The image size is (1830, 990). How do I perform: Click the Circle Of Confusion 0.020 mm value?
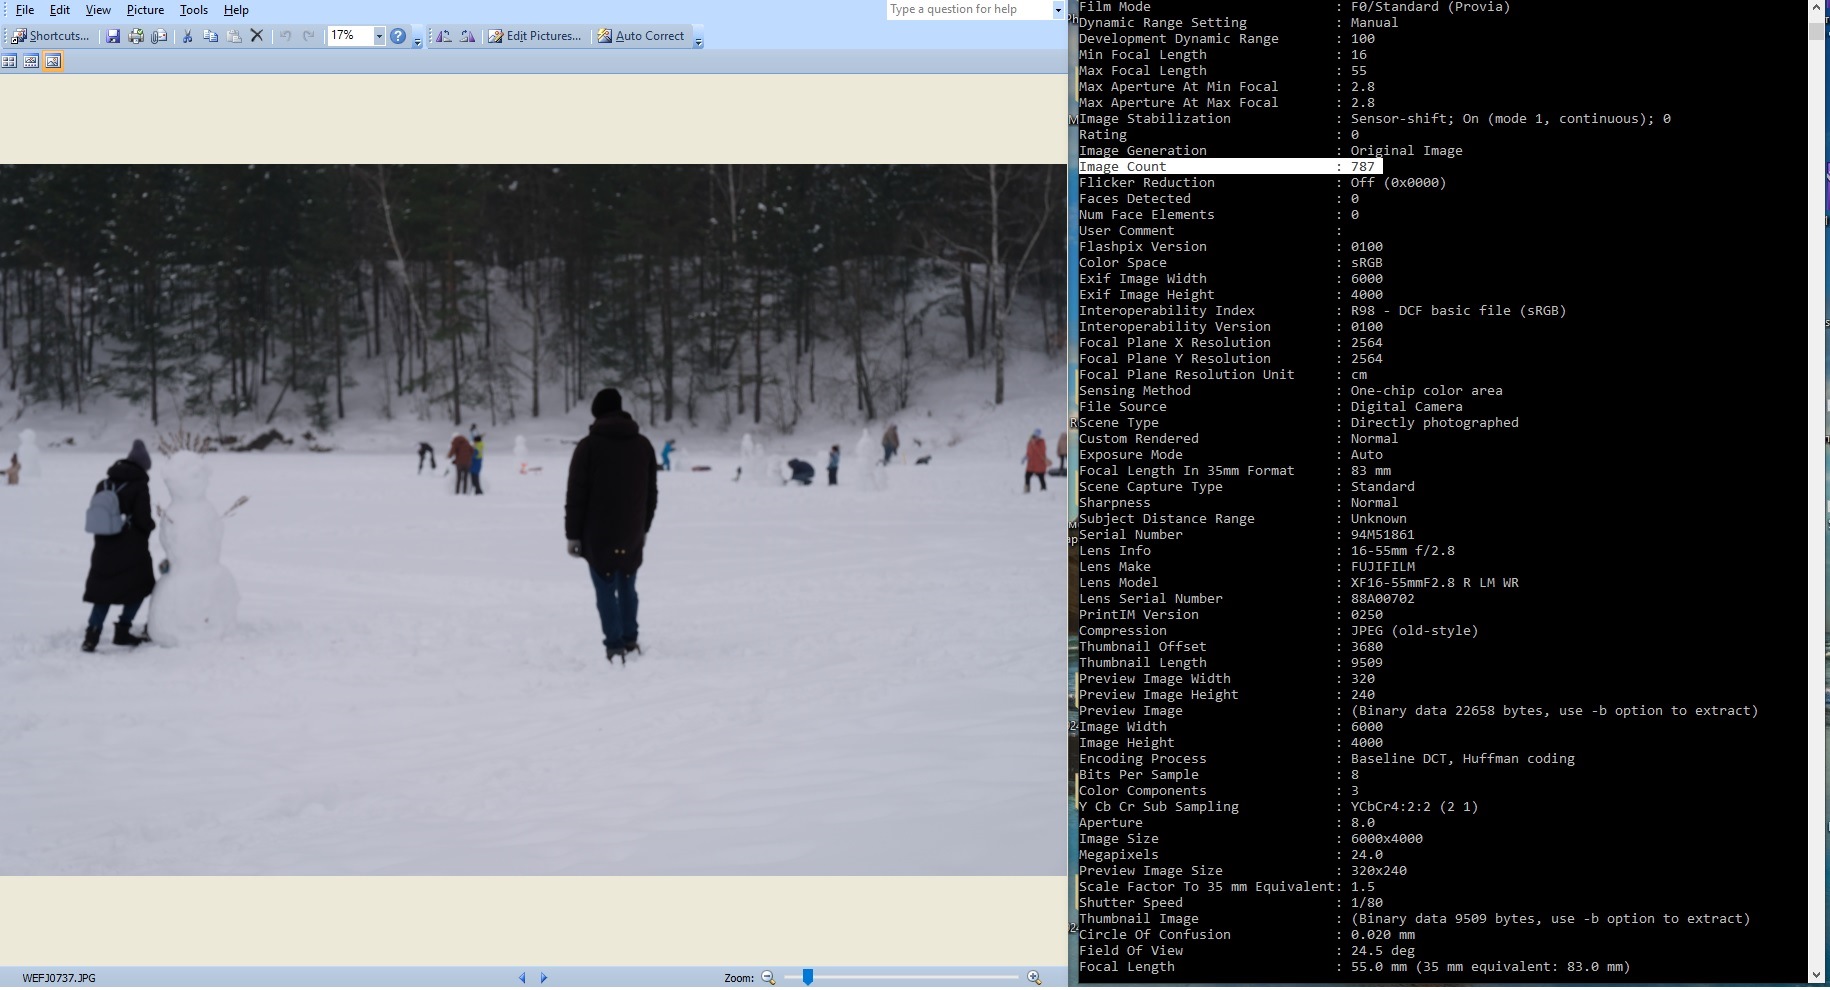[x=1382, y=935]
